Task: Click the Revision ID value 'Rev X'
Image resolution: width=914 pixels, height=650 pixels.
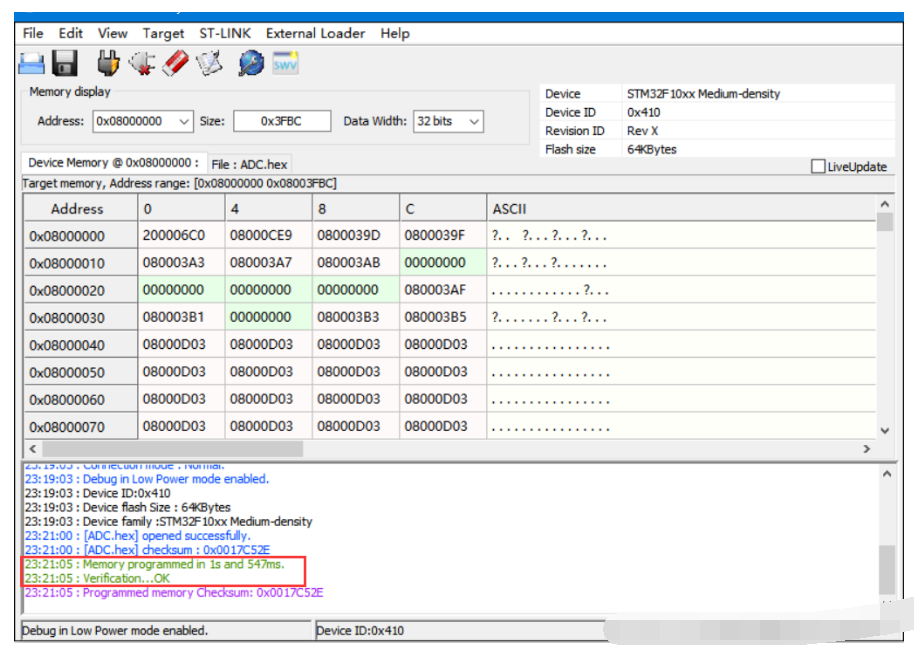Action: 642,131
